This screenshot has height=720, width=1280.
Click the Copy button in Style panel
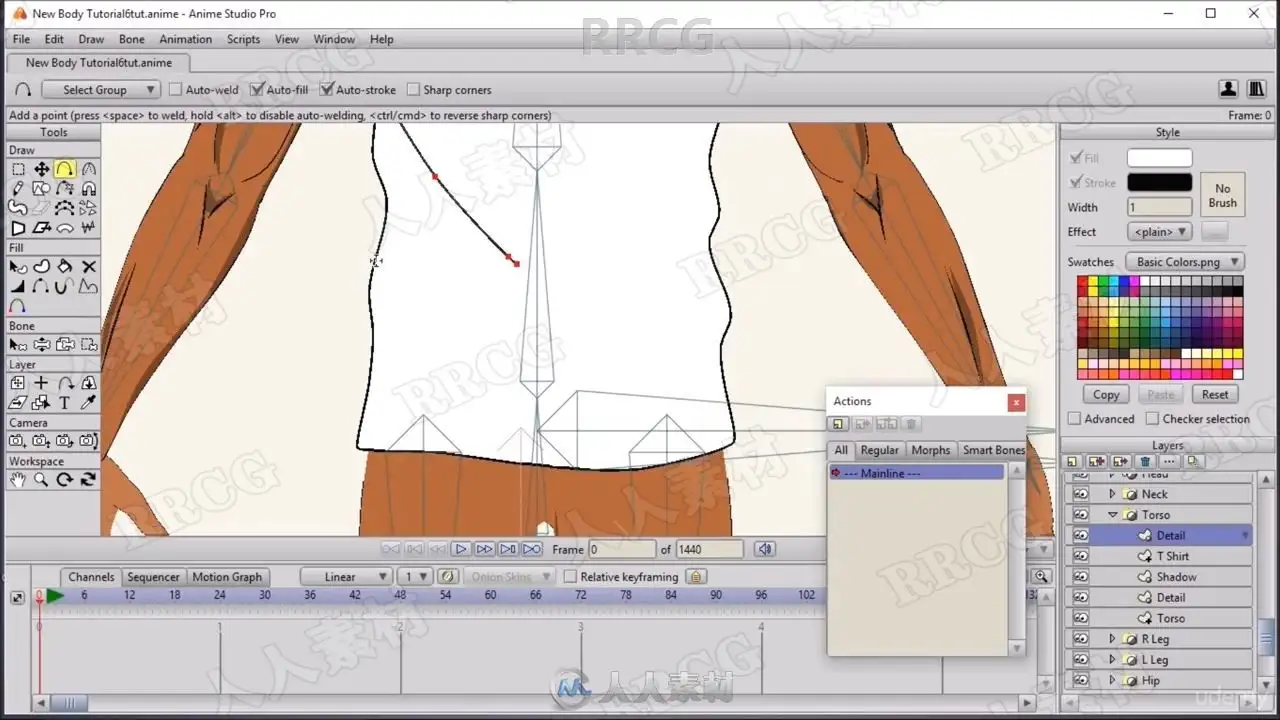tap(1106, 394)
